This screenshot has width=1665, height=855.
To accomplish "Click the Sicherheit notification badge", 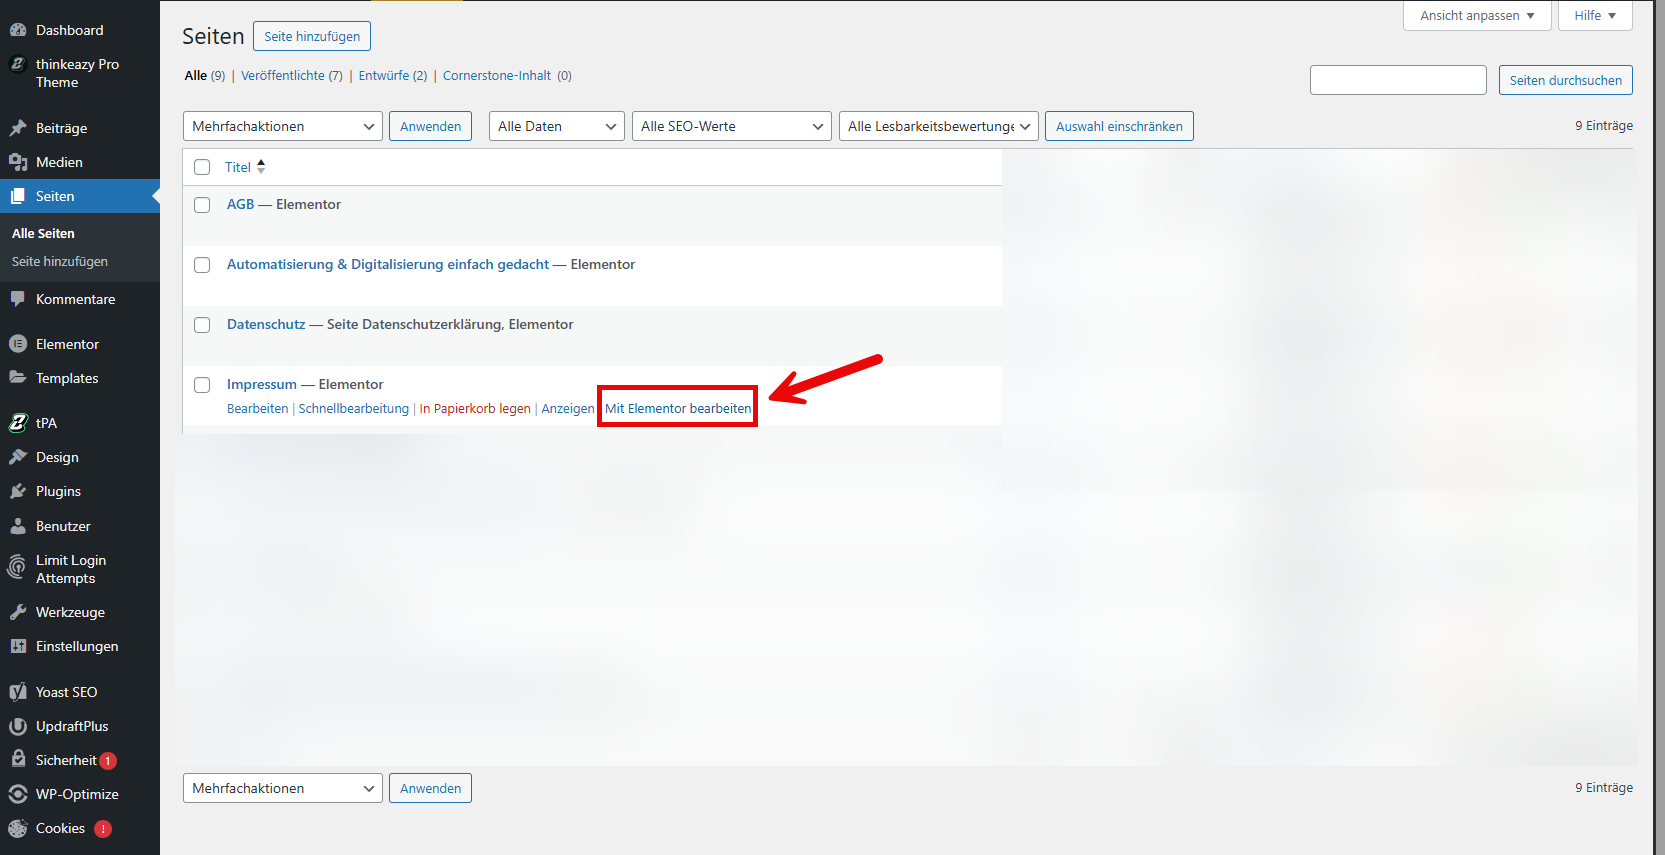I will click(x=108, y=761).
